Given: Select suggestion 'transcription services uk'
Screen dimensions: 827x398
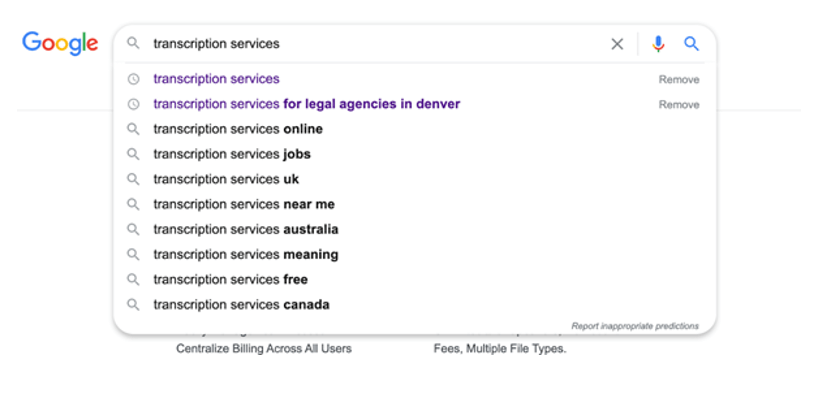Looking at the screenshot, I should 226,179.
